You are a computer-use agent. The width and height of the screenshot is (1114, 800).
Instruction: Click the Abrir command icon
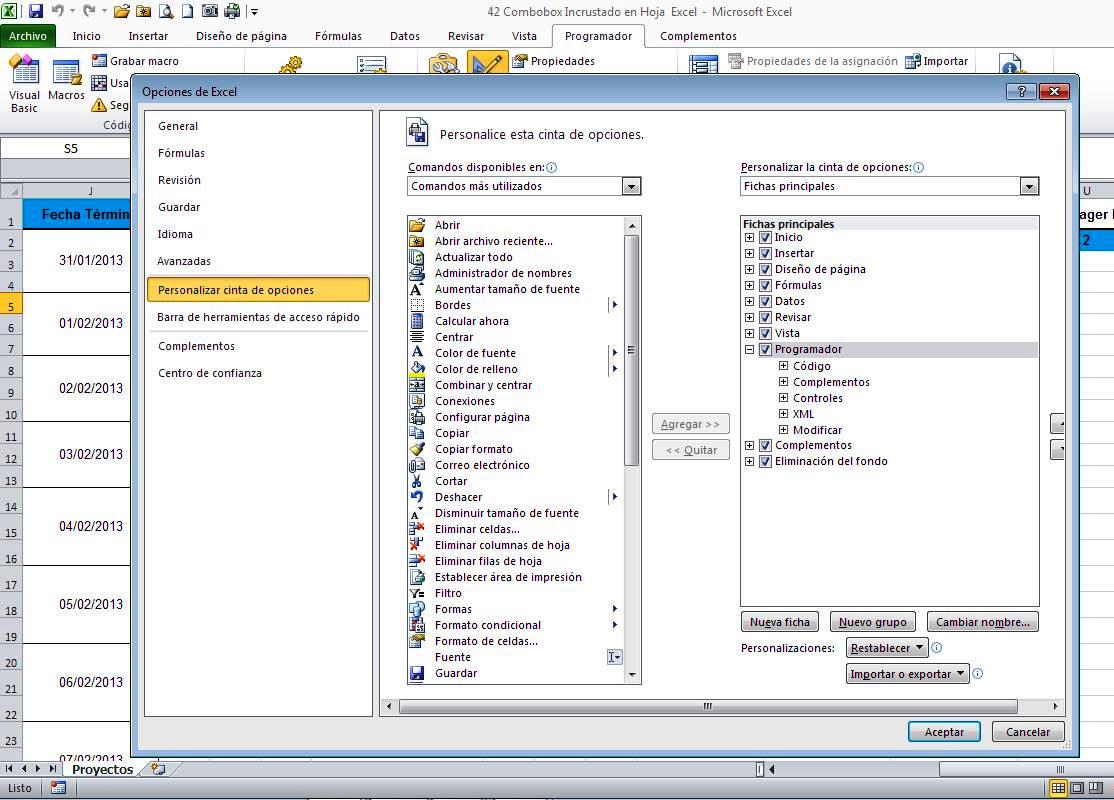pos(417,225)
